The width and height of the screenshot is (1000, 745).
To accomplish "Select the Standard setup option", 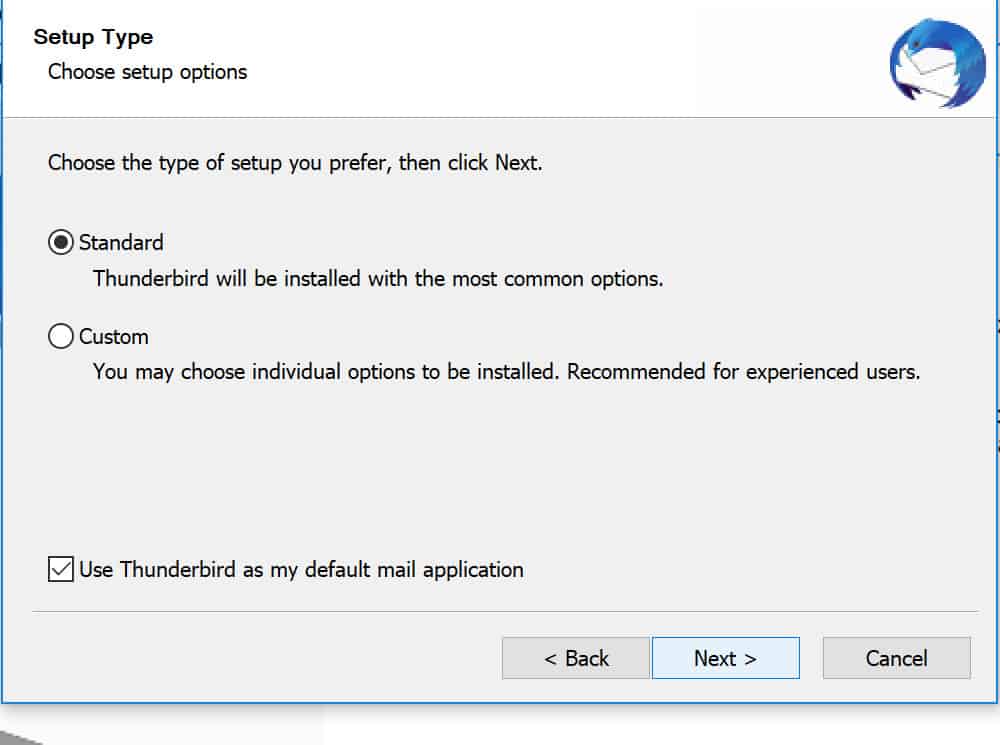I will pos(60,242).
